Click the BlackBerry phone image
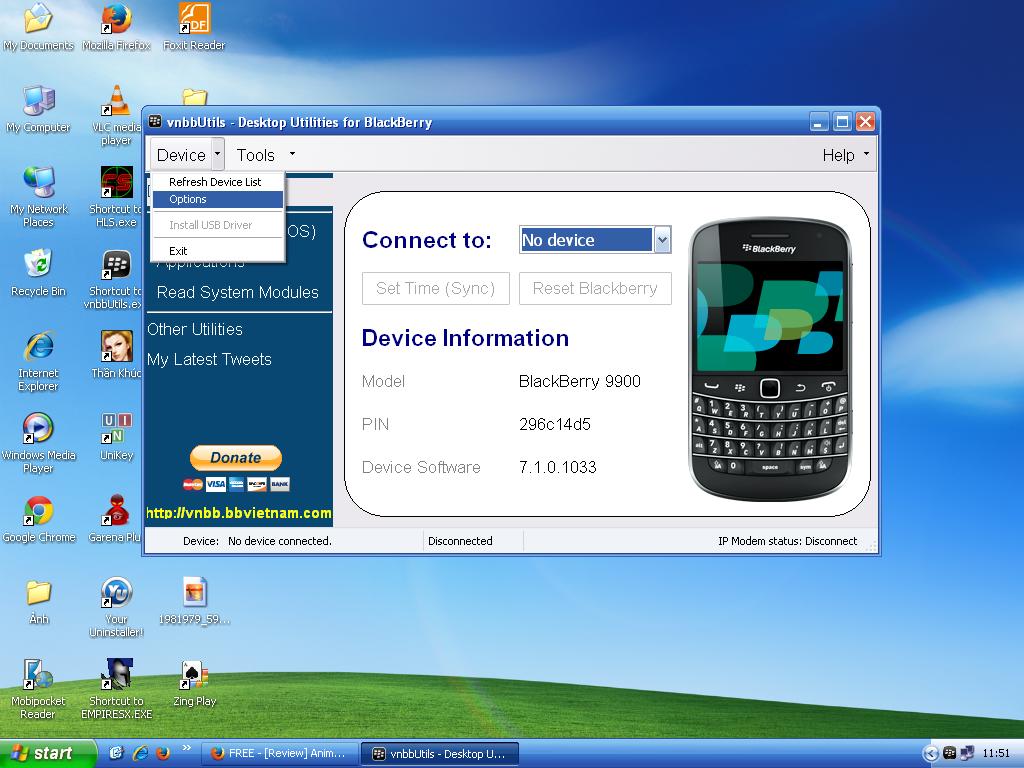 770,359
